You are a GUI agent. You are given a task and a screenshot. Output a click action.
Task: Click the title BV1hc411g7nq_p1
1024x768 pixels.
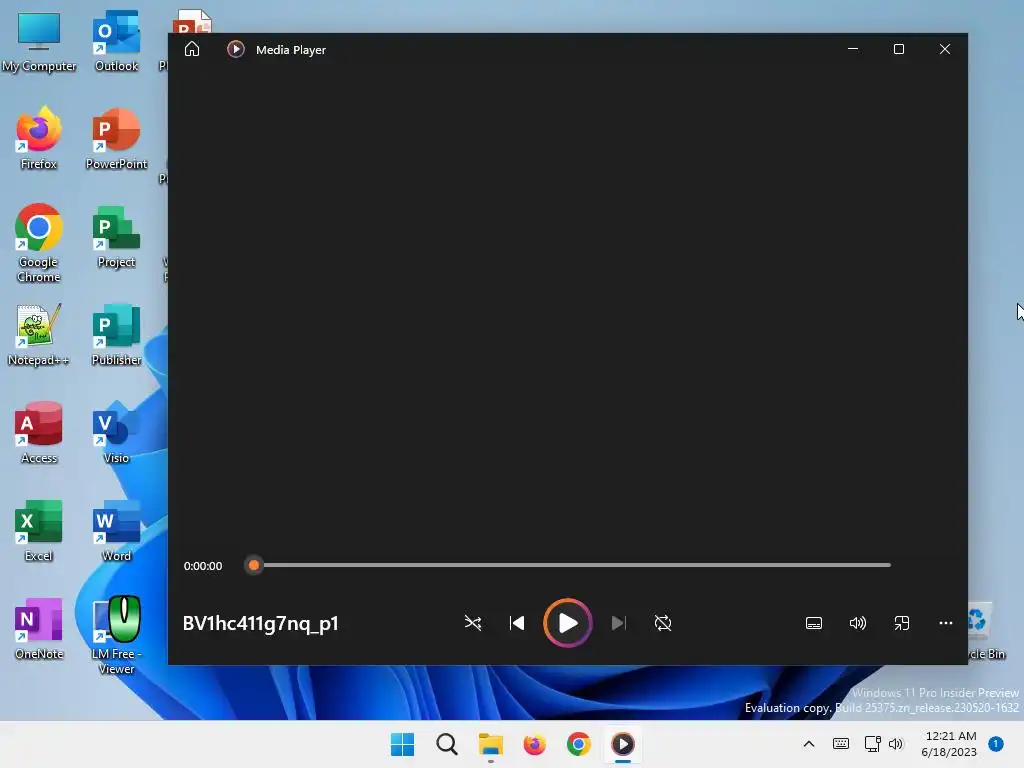[x=261, y=624]
